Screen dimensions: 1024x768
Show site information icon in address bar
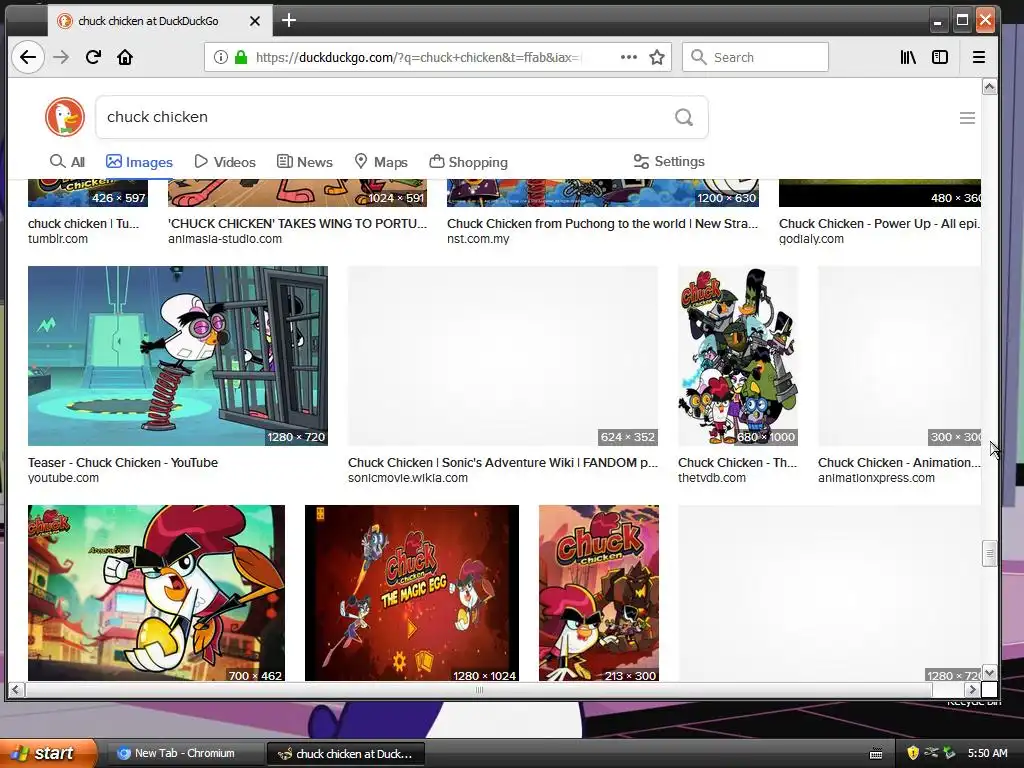click(221, 57)
